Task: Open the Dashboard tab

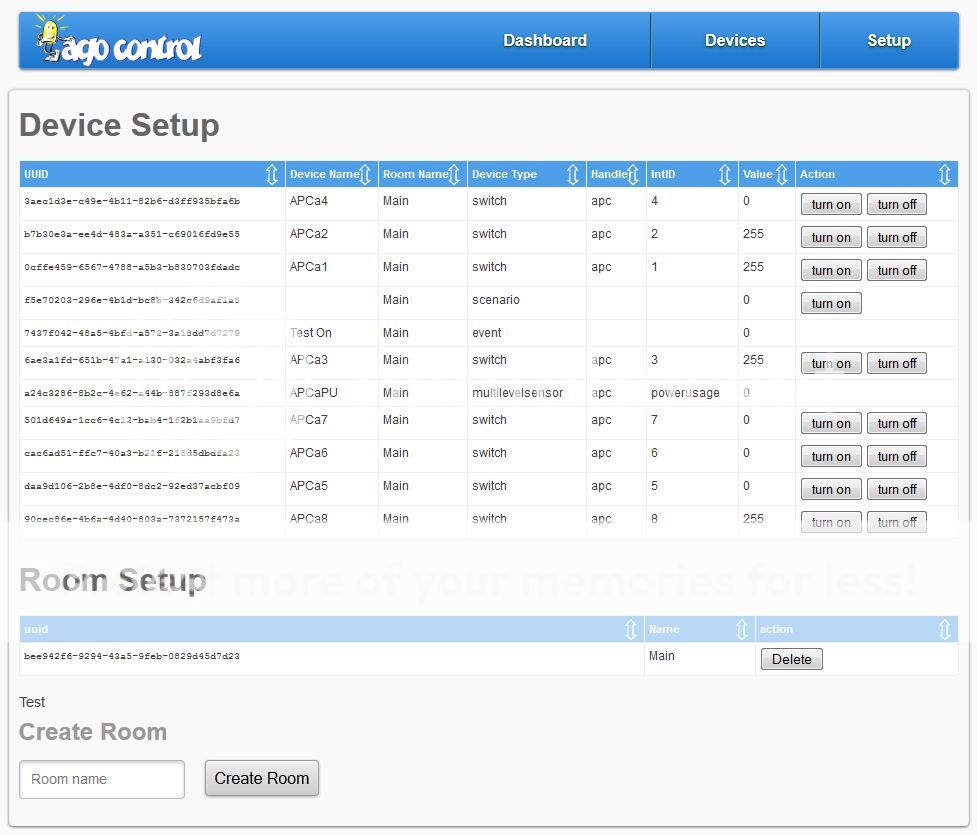Action: 545,41
